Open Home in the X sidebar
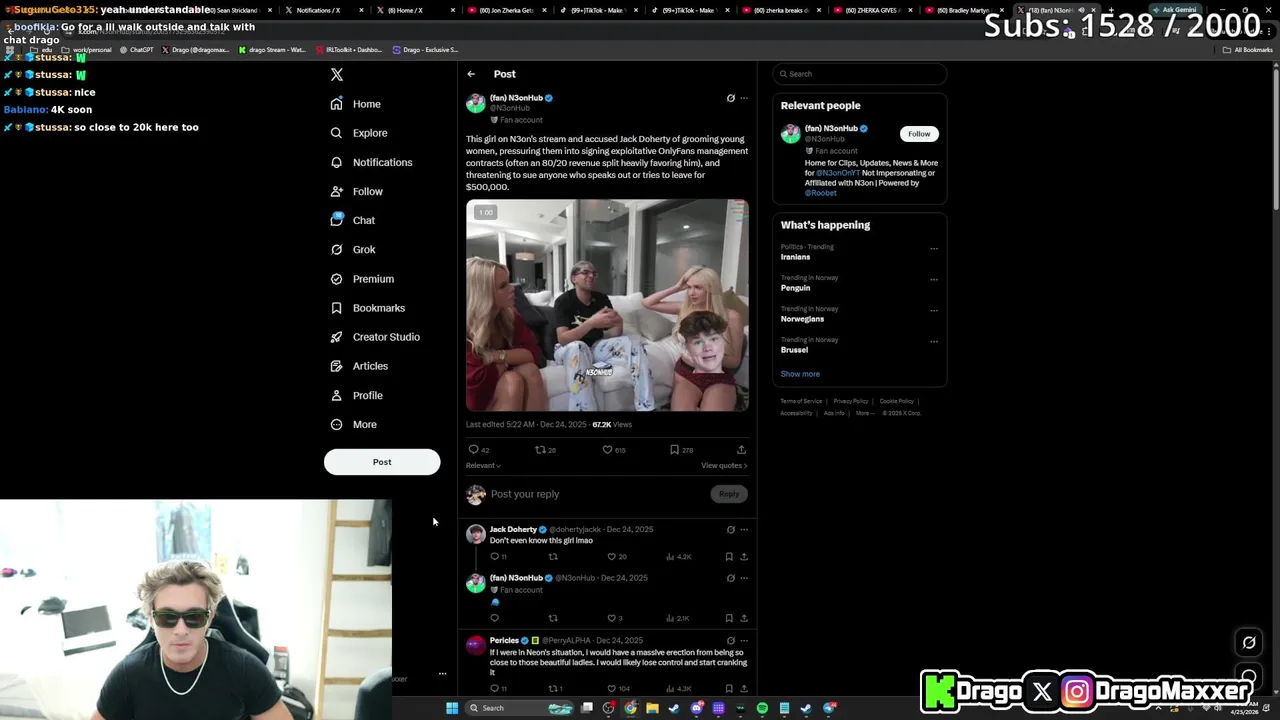This screenshot has height=720, width=1280. click(356, 104)
